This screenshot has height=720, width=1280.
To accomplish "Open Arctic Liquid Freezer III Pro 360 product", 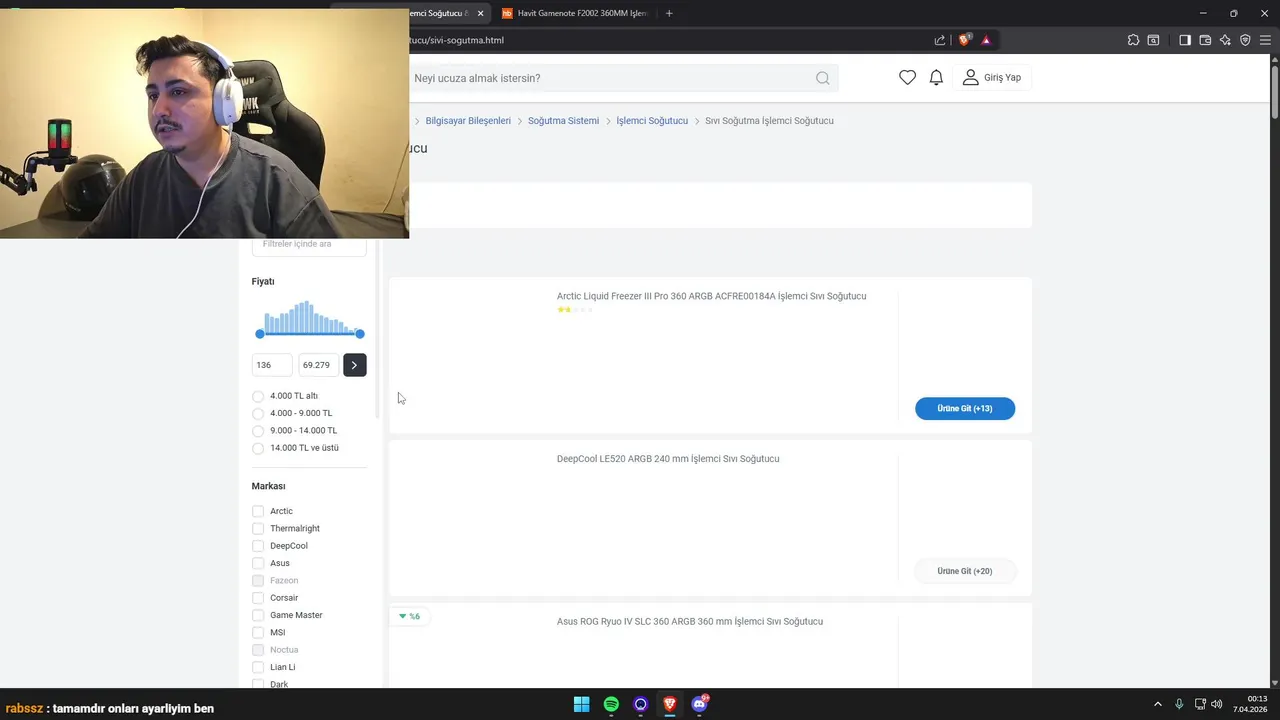I will pyautogui.click(x=711, y=296).
